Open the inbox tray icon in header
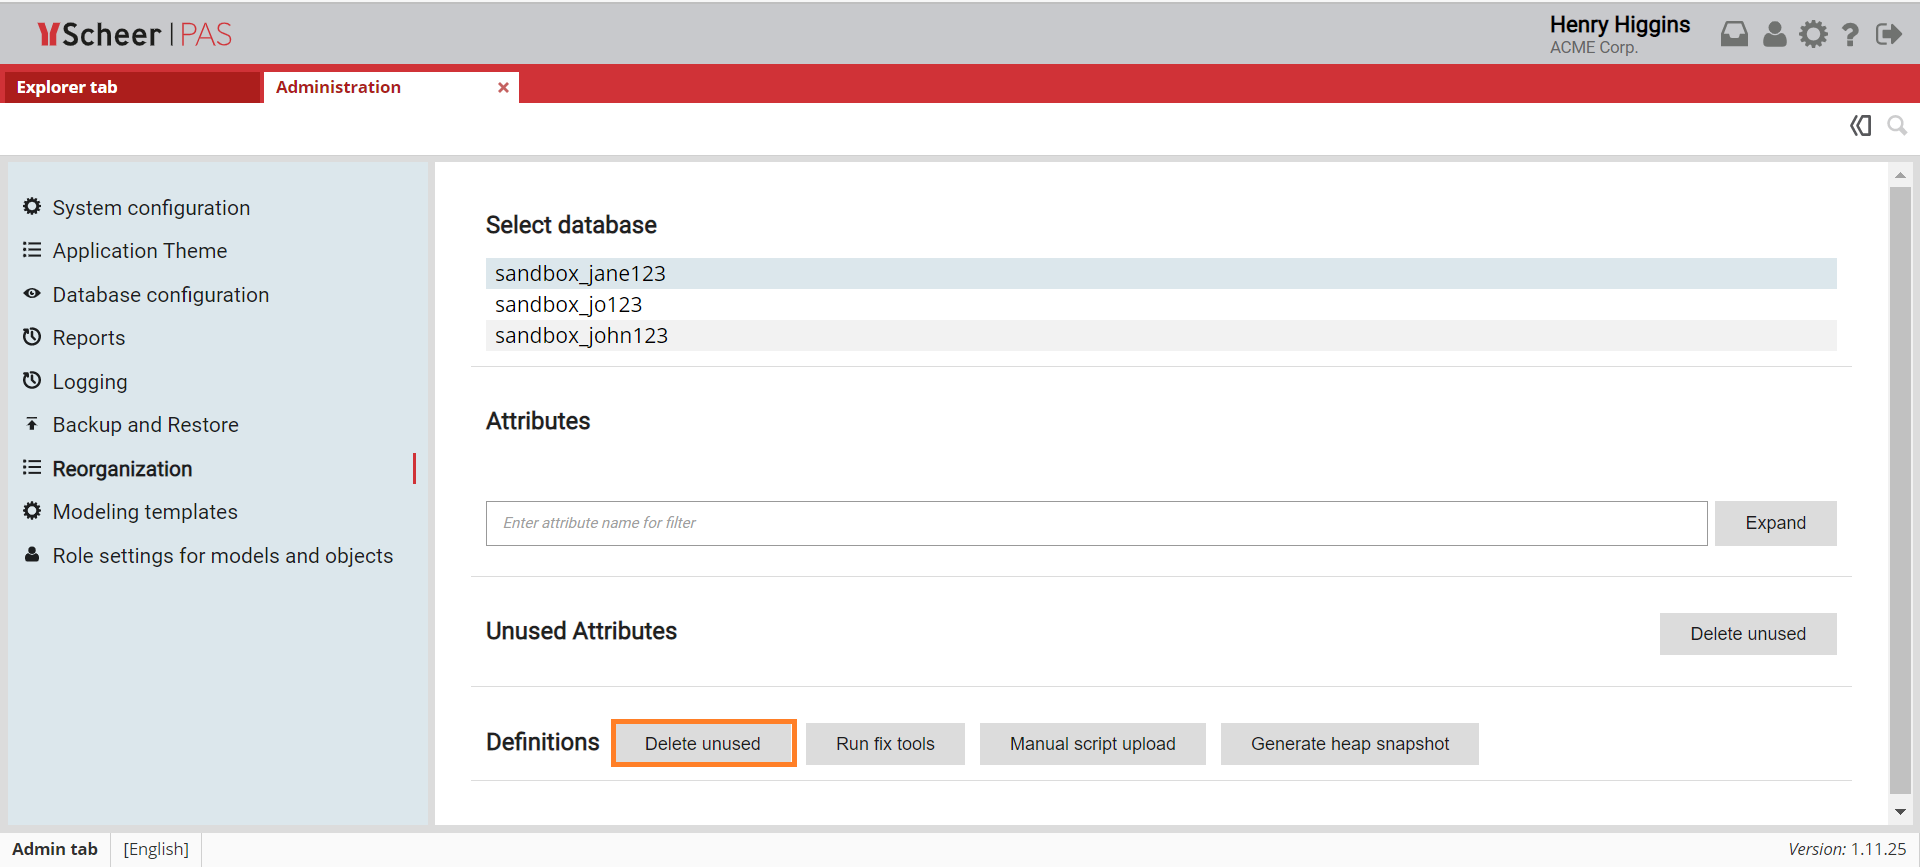 coord(1734,35)
